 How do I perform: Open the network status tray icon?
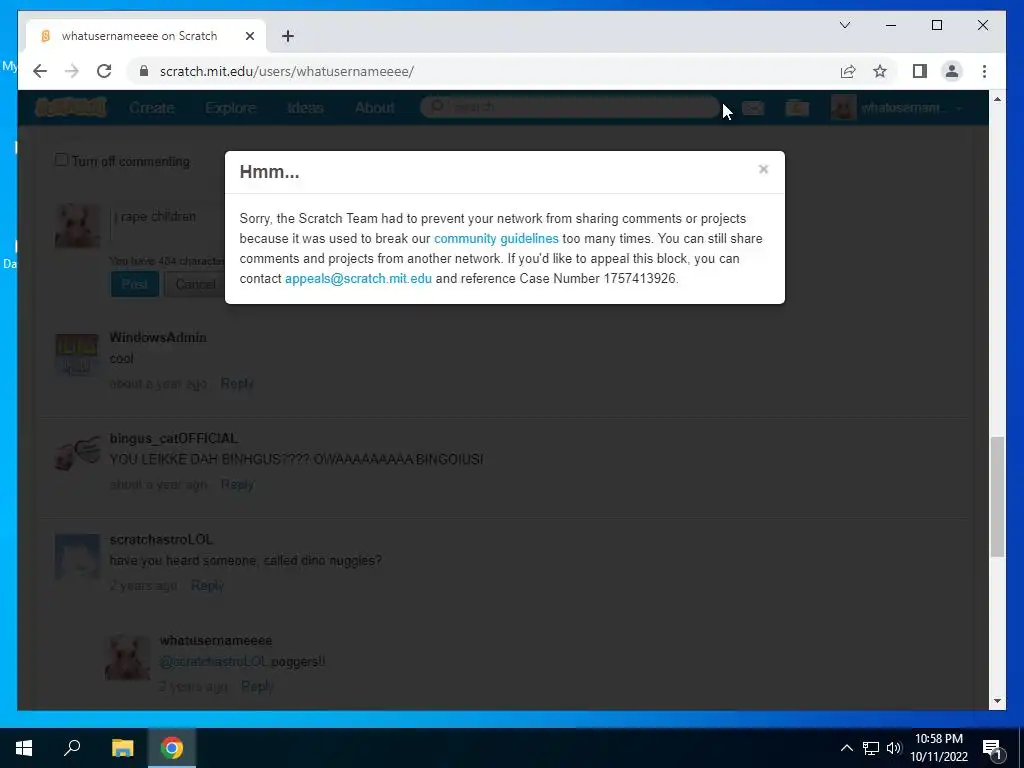871,748
